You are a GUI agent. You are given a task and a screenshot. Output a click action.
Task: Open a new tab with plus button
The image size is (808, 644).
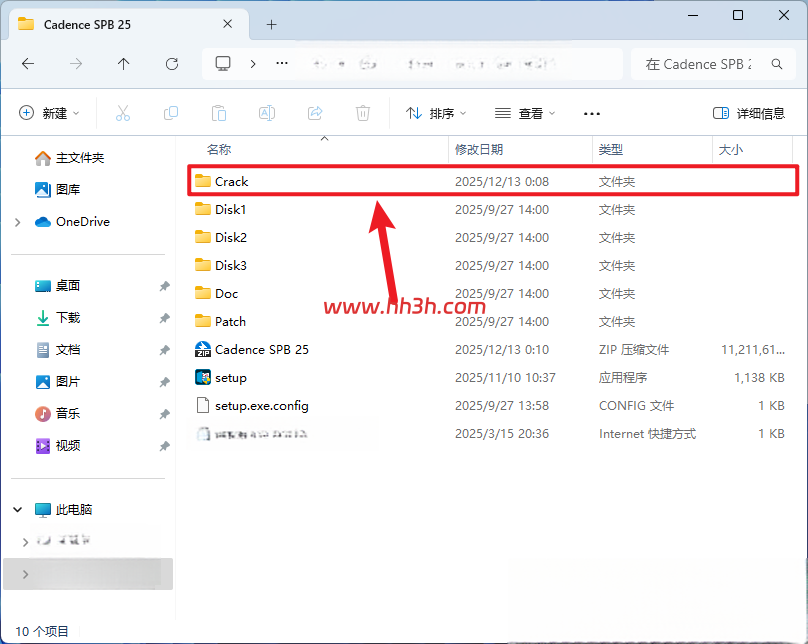(272, 24)
